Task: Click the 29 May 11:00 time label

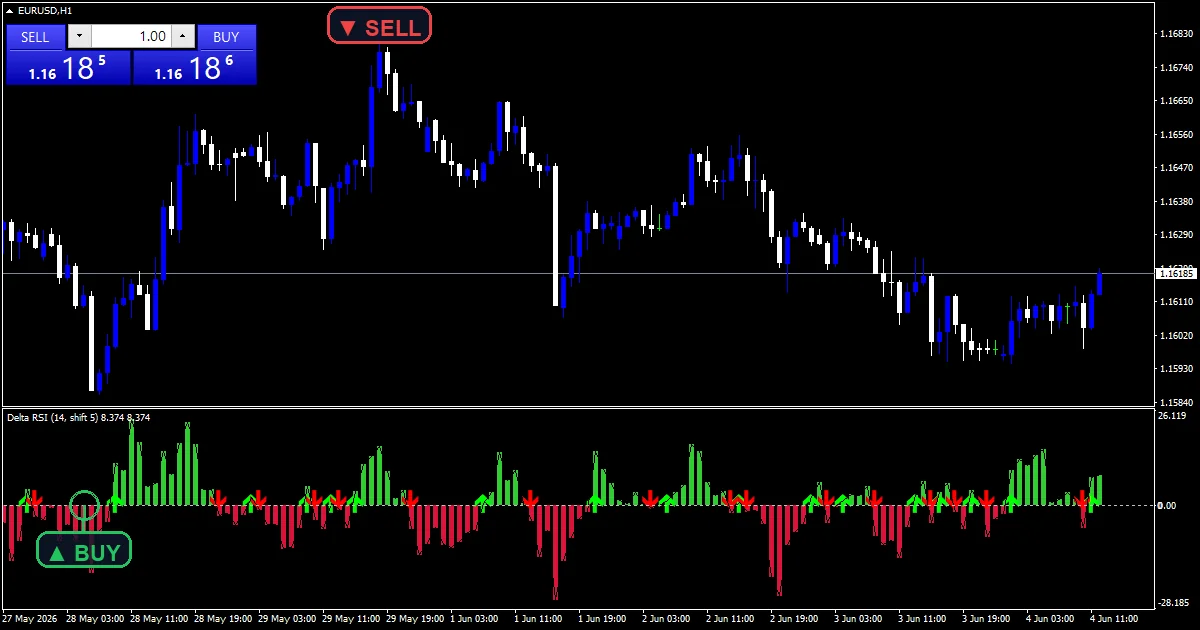Action: pos(352,618)
